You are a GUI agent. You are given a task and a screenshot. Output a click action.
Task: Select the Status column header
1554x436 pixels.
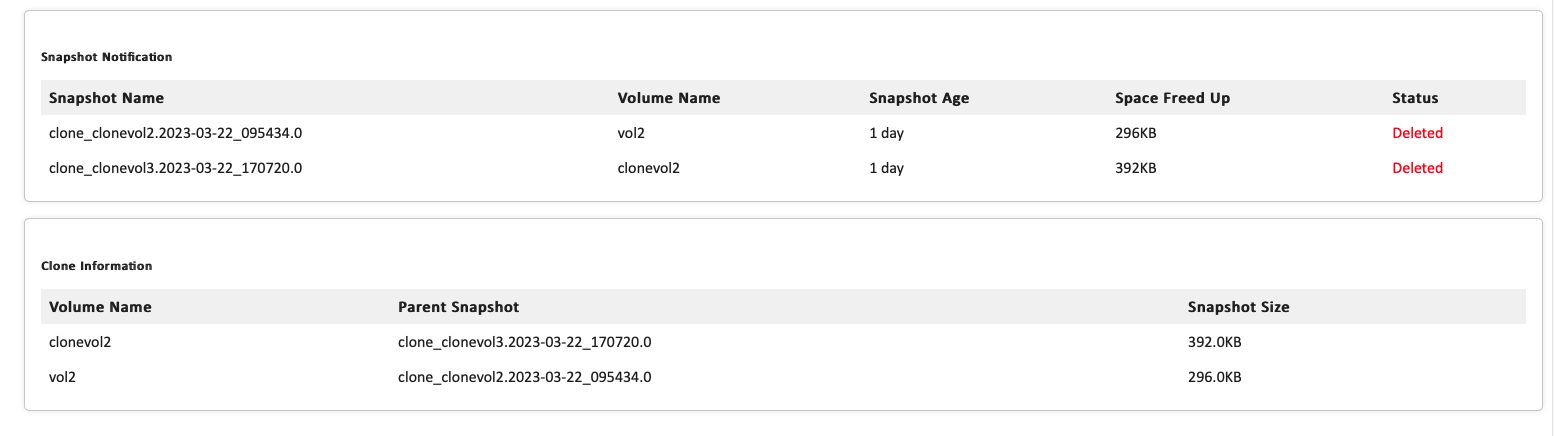(x=1414, y=98)
